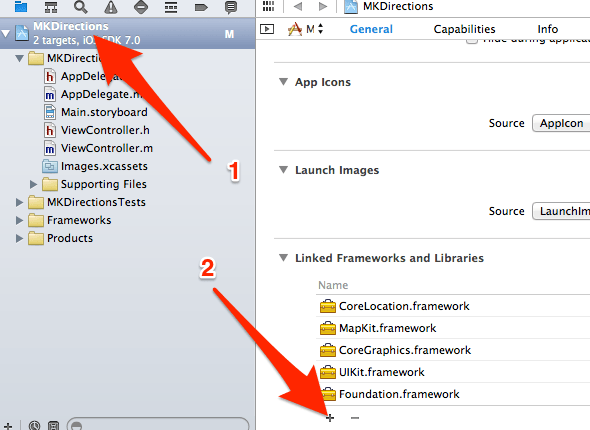Click the Frameworks folder icon
This screenshot has width=590, height=430.
36,220
